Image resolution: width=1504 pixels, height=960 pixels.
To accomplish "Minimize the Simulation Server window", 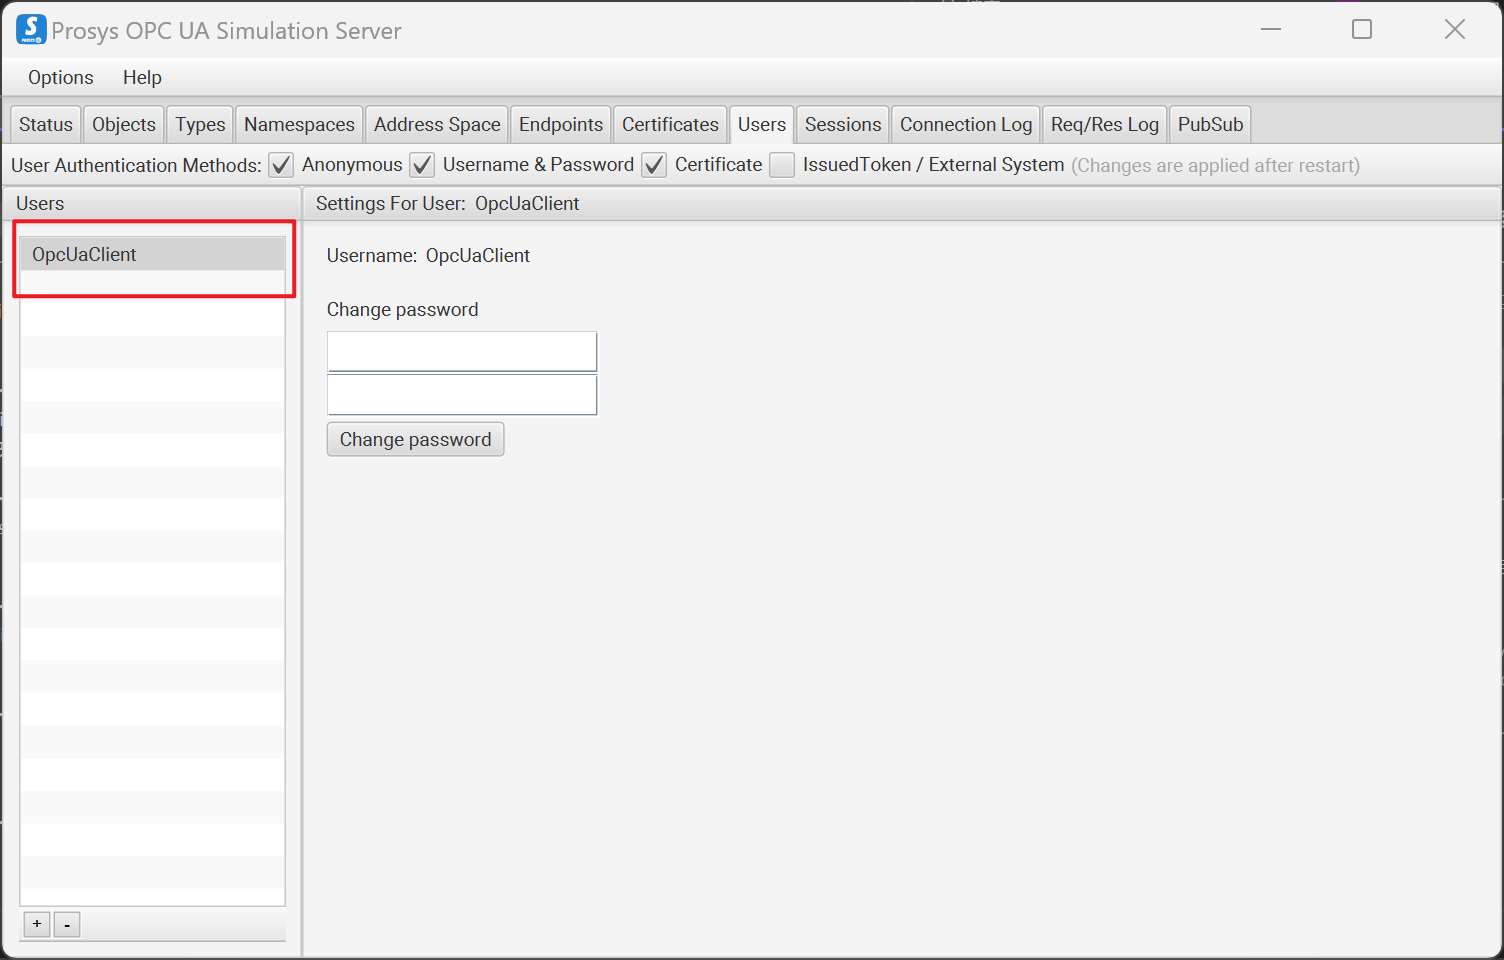I will click(x=1271, y=29).
